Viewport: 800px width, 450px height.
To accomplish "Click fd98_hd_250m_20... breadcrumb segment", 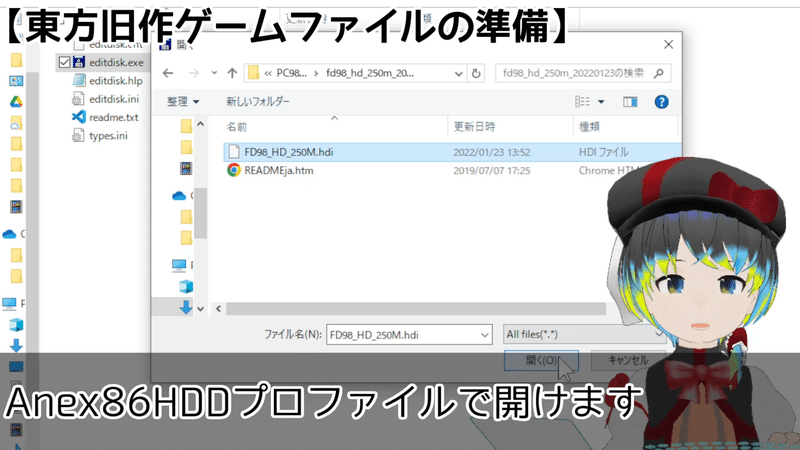I will 370,73.
